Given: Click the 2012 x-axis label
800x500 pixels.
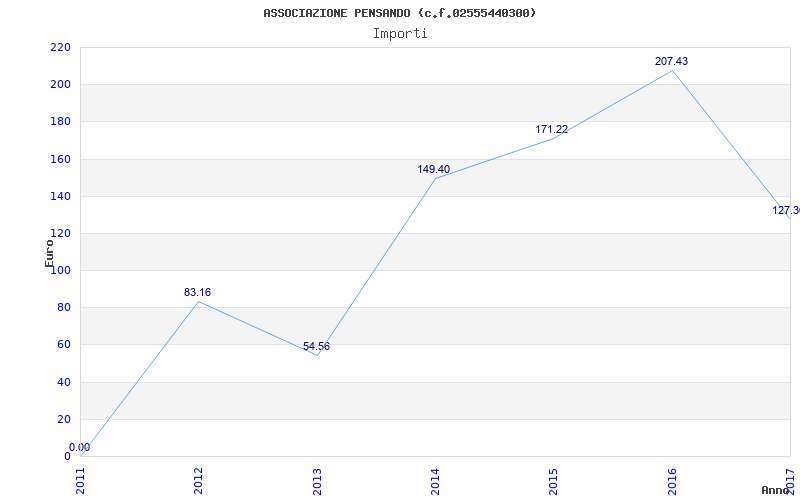Looking at the screenshot, I should pyautogui.click(x=198, y=481).
